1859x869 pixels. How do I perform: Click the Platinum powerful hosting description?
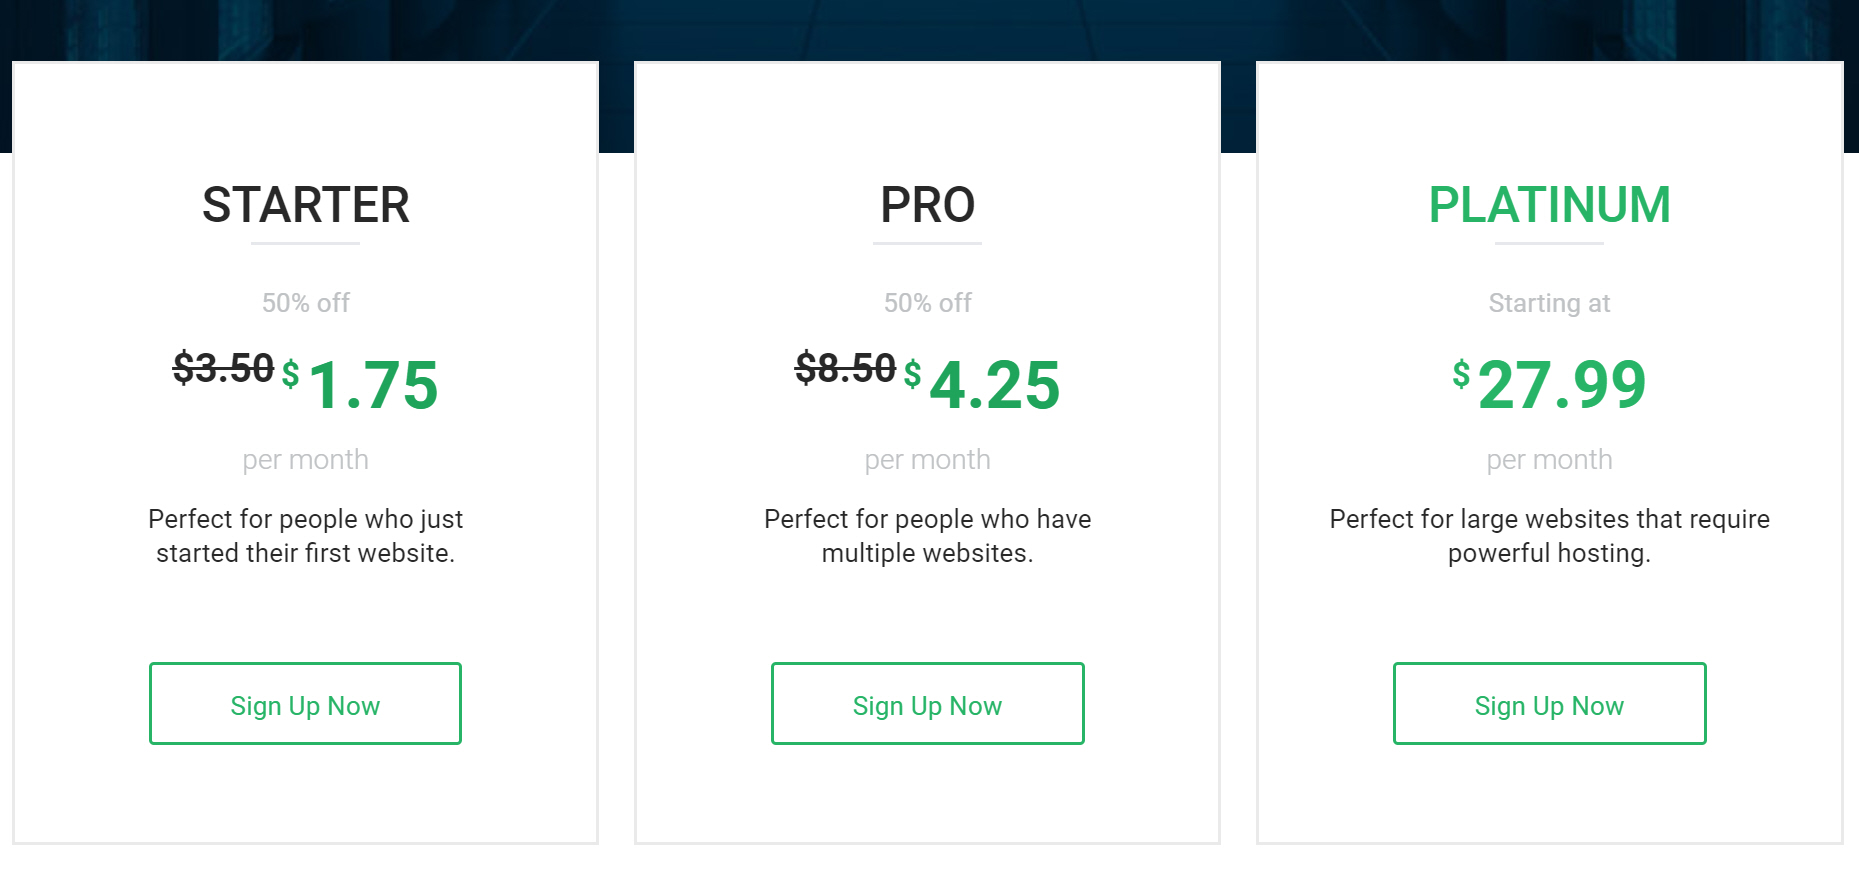point(1549,535)
